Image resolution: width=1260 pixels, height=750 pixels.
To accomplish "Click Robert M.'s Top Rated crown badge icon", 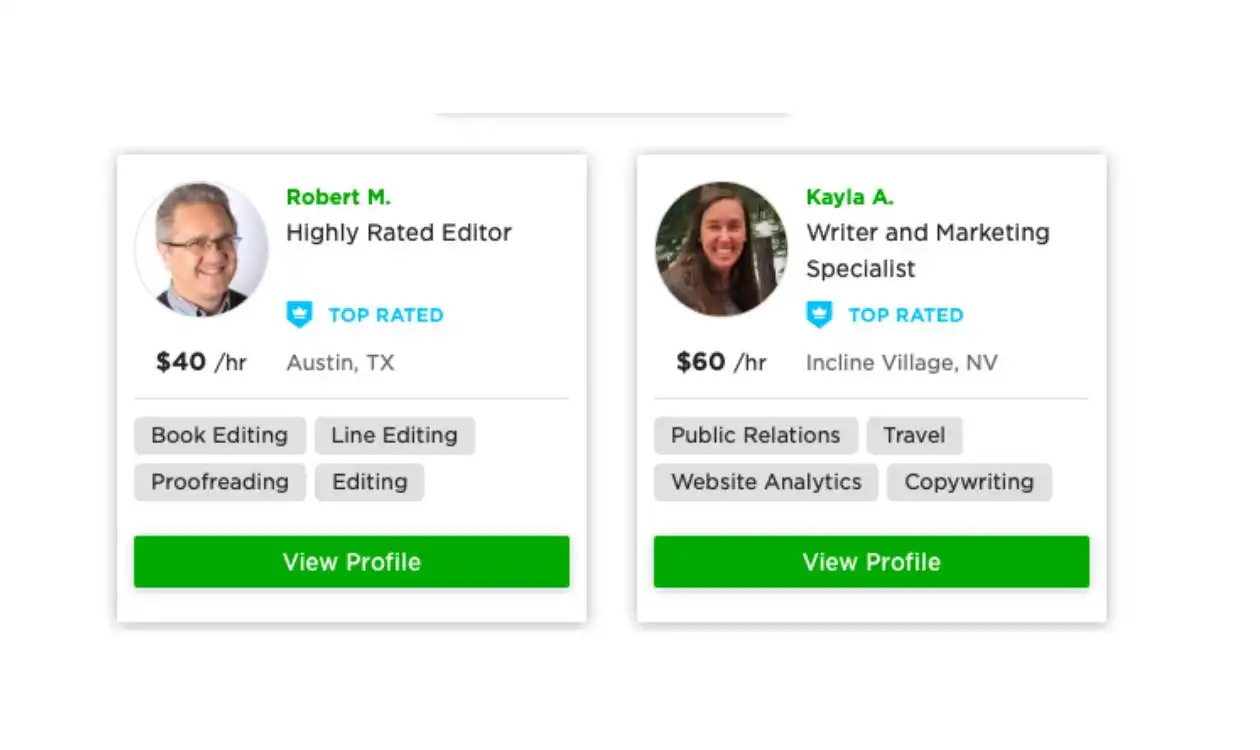I will (299, 315).
